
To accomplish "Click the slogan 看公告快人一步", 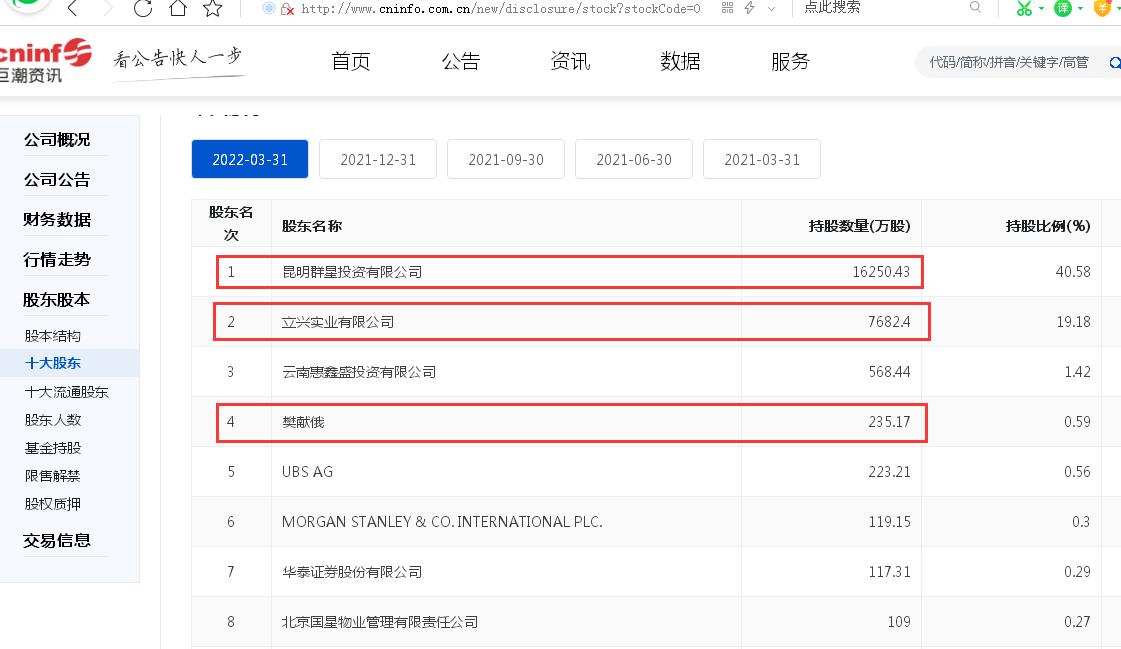I will tap(178, 59).
